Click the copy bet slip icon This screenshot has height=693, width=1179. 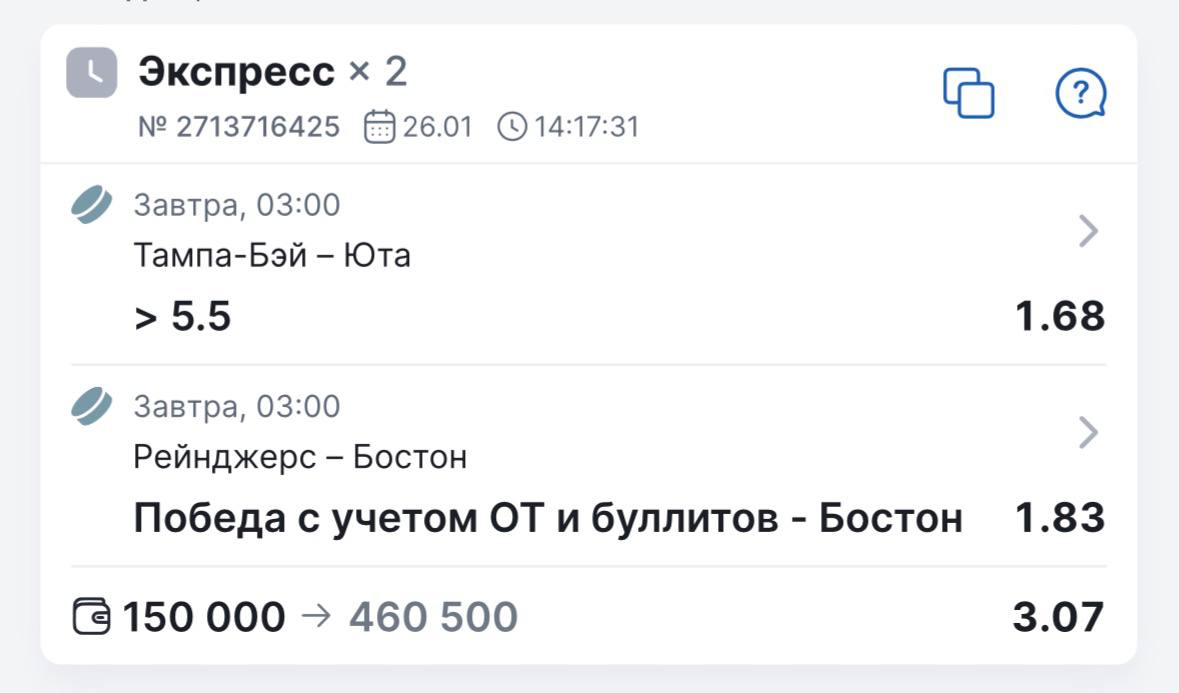(x=969, y=93)
